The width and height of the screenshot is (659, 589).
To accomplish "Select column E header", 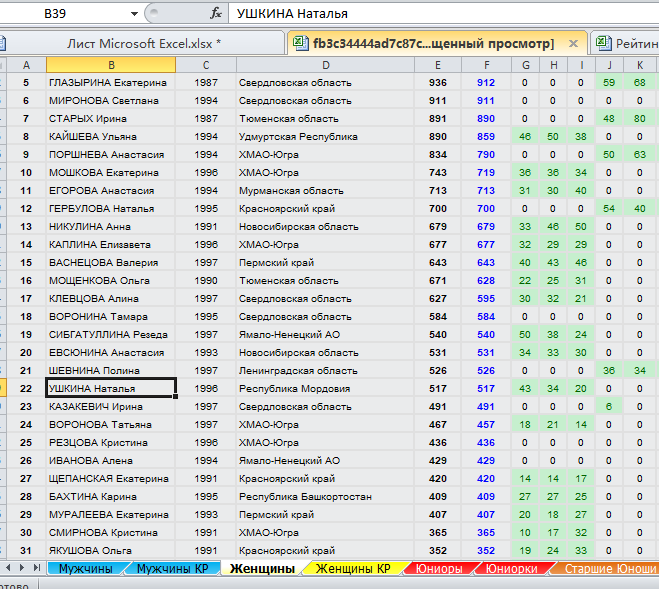I will click(x=438, y=65).
